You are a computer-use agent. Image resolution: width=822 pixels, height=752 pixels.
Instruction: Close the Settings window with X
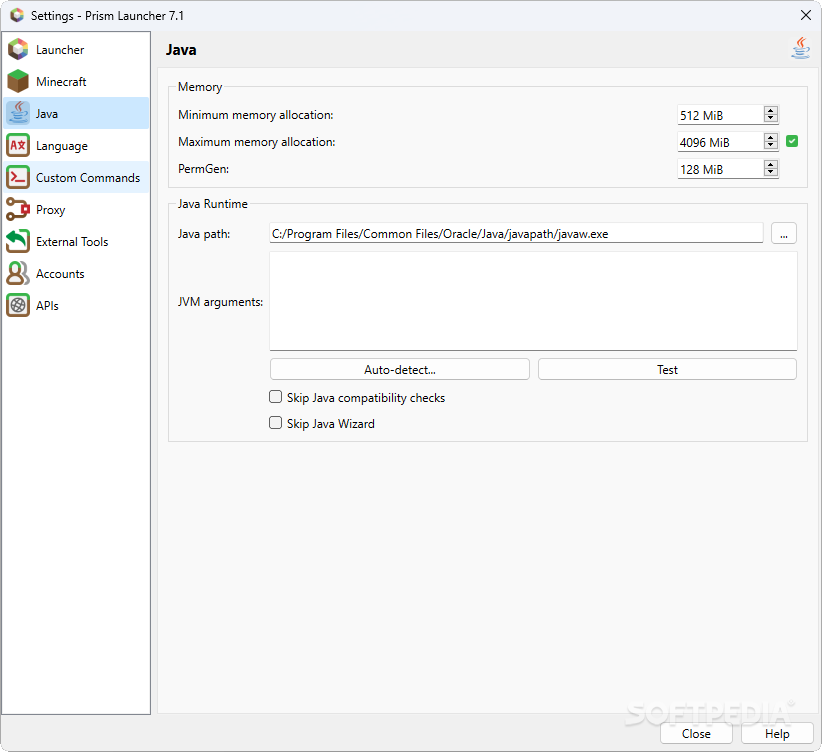806,15
